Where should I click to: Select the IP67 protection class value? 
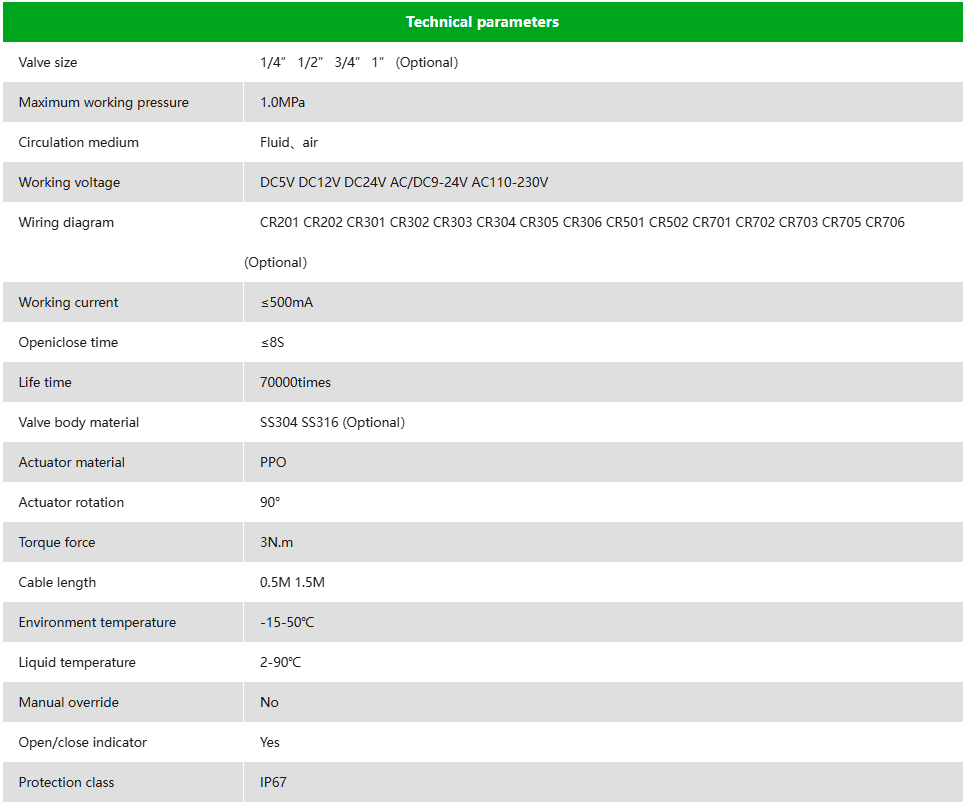pos(273,782)
